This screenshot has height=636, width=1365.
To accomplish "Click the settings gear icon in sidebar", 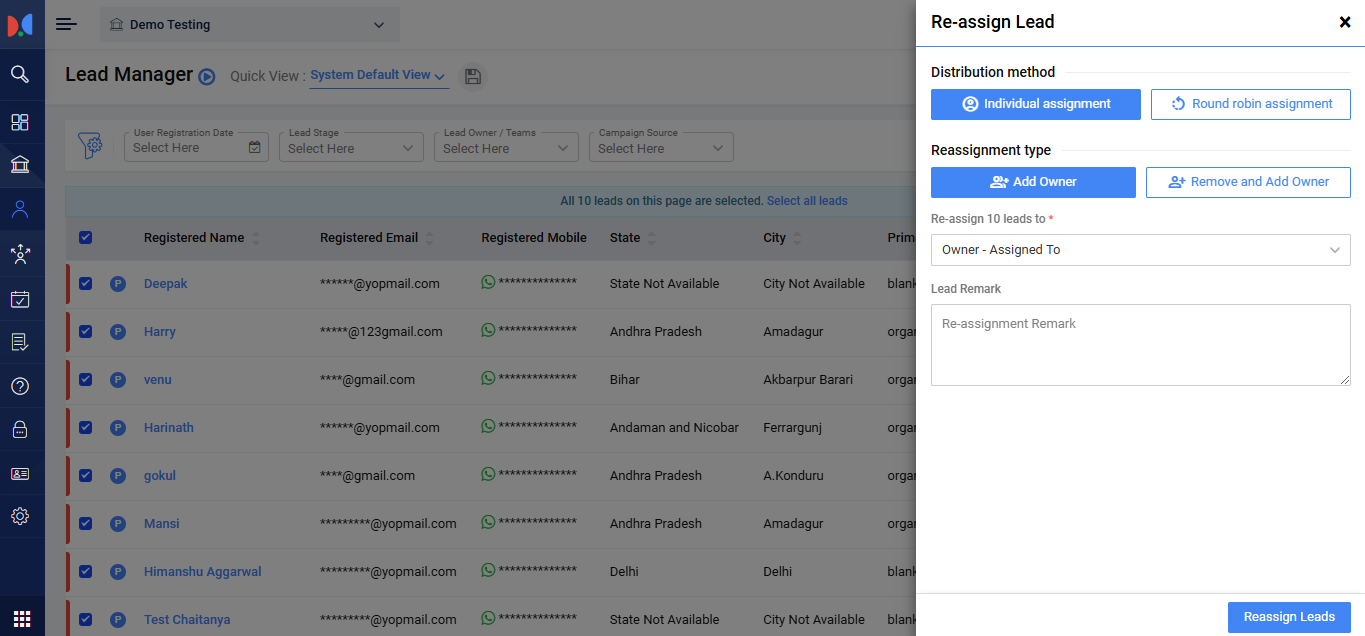I will [x=20, y=516].
